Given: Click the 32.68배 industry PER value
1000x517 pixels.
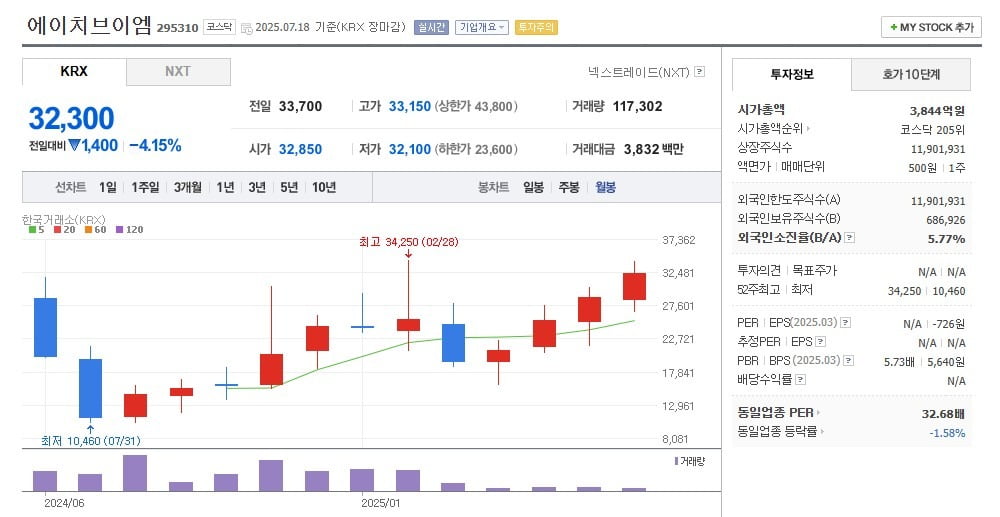Looking at the screenshot, I should pos(943,414).
